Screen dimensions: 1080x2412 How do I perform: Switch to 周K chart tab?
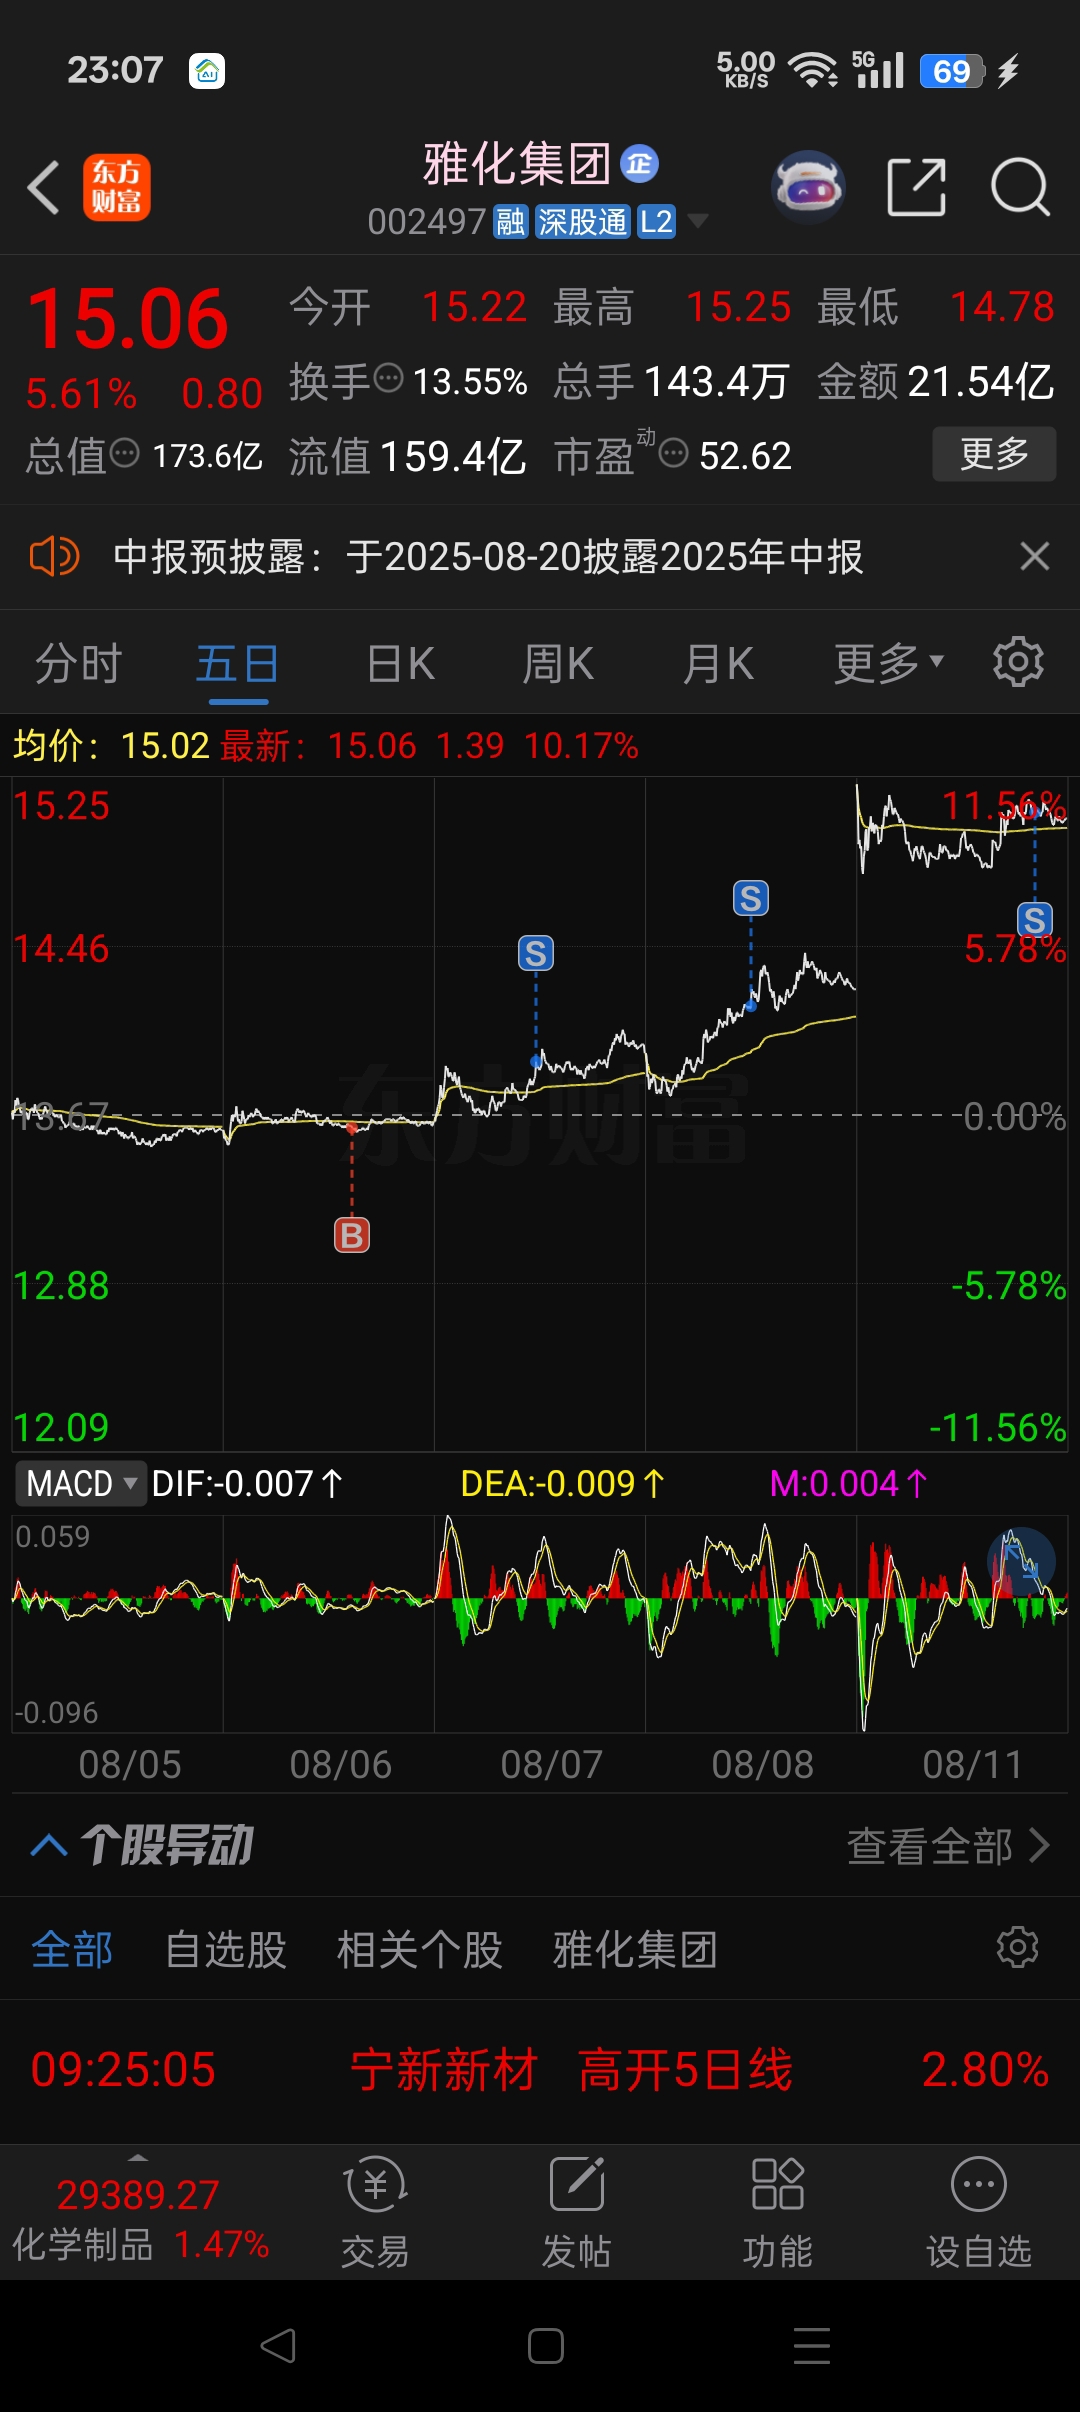pyautogui.click(x=558, y=663)
